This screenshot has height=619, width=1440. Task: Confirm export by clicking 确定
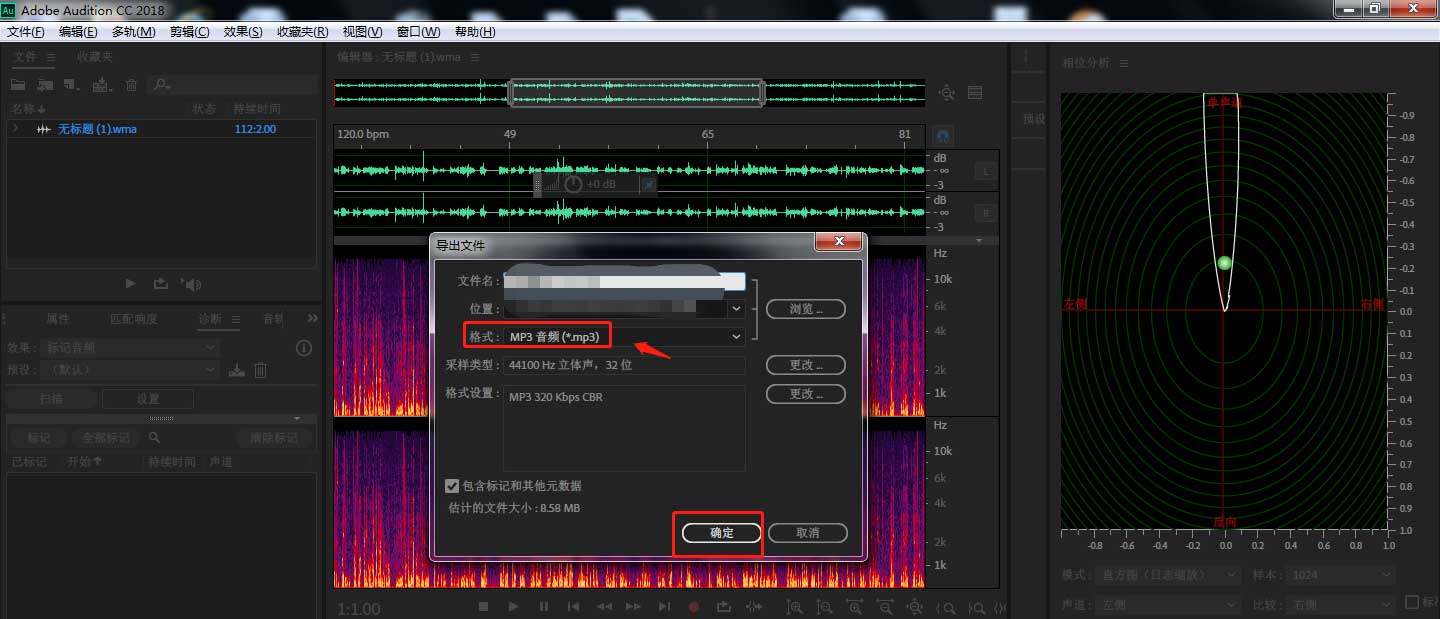pos(719,532)
